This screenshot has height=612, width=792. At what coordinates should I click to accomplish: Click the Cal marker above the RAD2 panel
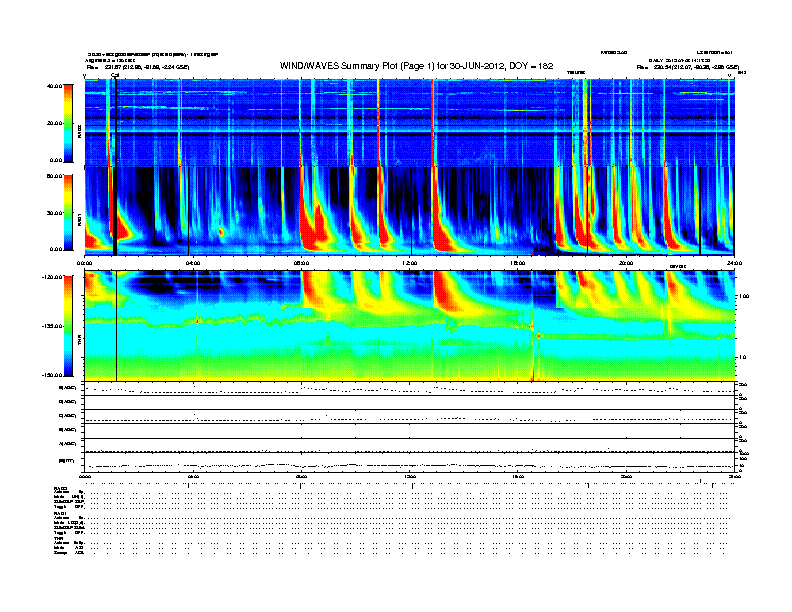pyautogui.click(x=115, y=75)
